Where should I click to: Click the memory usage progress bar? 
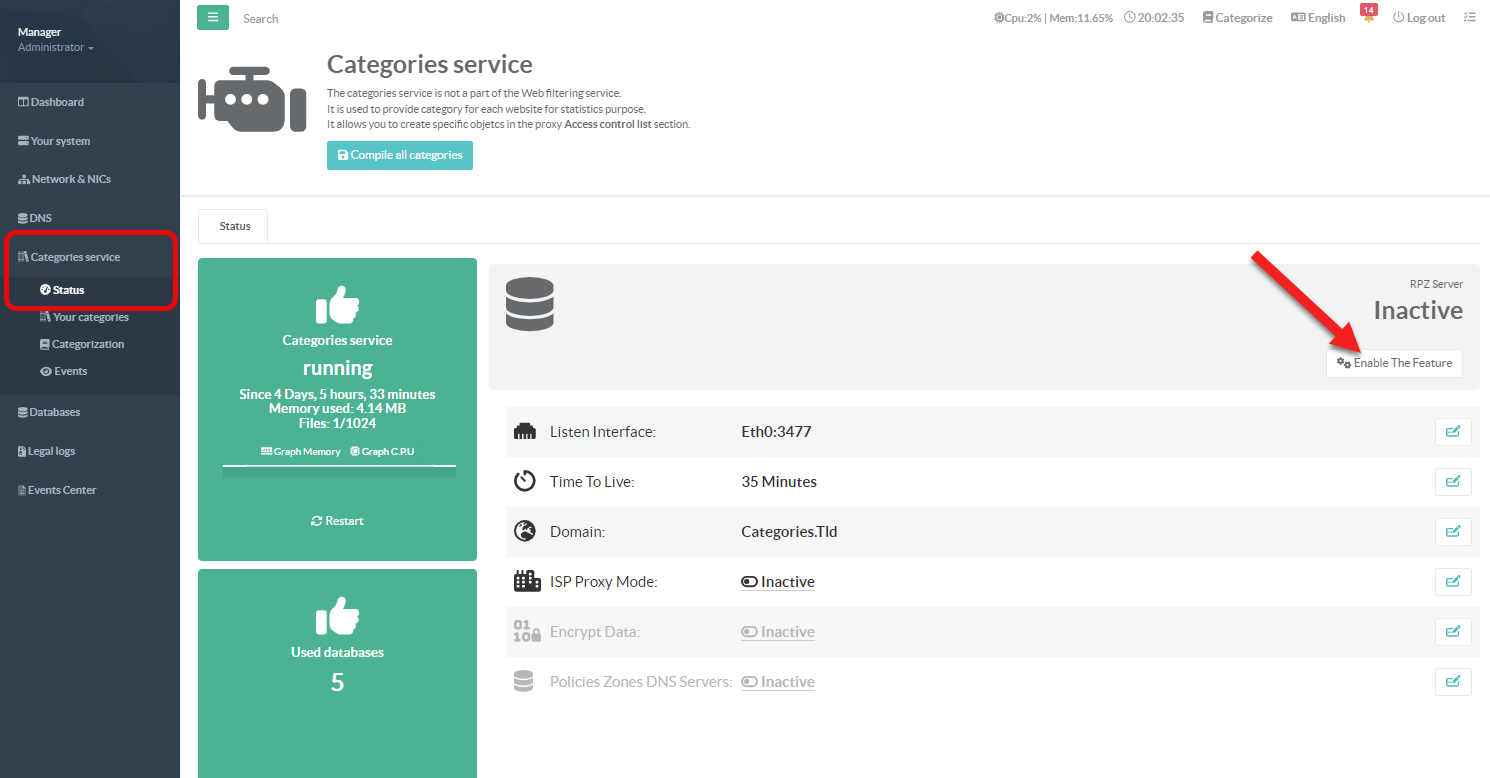[x=339, y=471]
